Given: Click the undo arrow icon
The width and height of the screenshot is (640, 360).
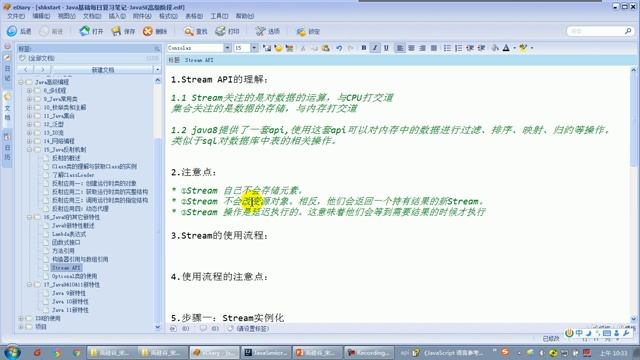Looking at the screenshot, I should coord(339,48).
